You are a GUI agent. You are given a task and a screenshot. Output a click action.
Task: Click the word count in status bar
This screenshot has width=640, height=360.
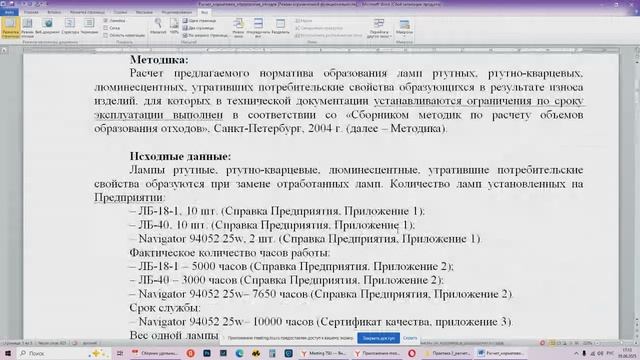pyautogui.click(x=51, y=343)
